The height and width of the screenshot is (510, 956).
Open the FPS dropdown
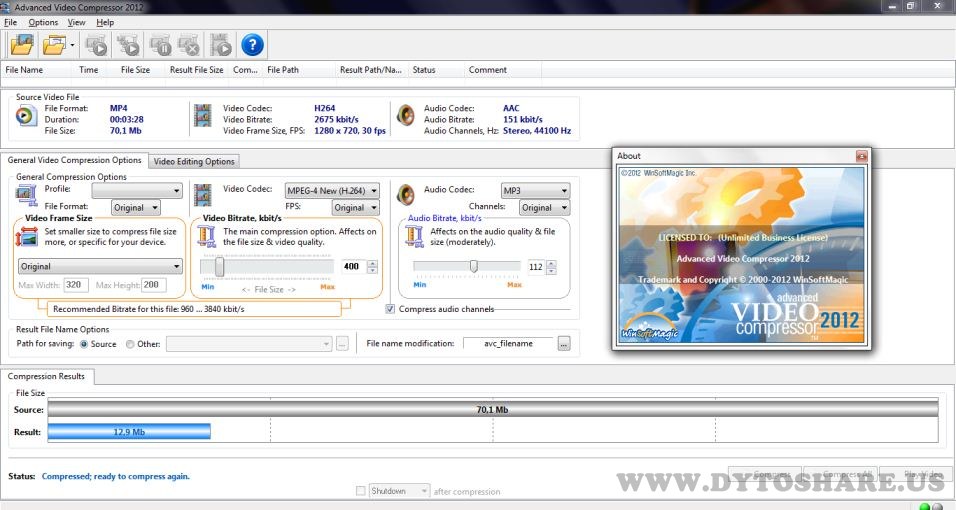[355, 207]
